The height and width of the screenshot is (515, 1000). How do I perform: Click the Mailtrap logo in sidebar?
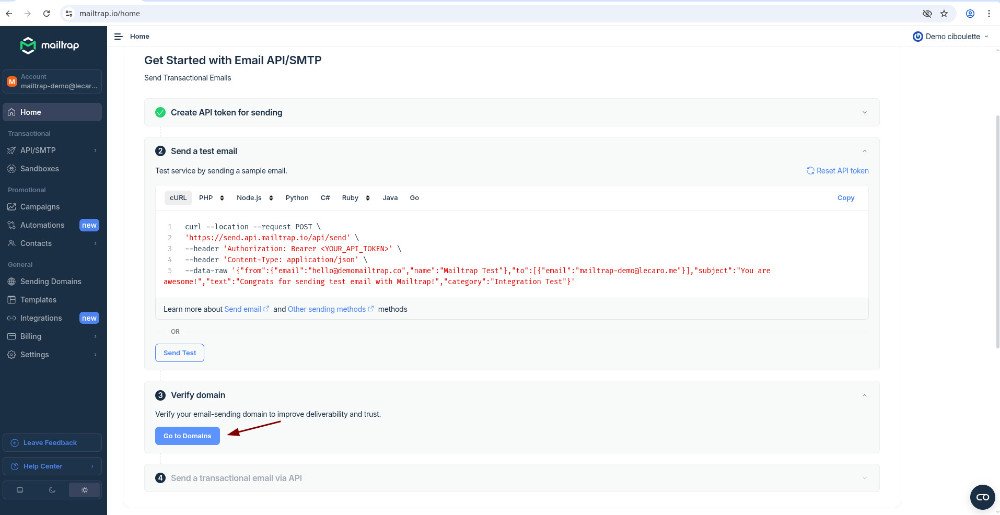tap(52, 47)
